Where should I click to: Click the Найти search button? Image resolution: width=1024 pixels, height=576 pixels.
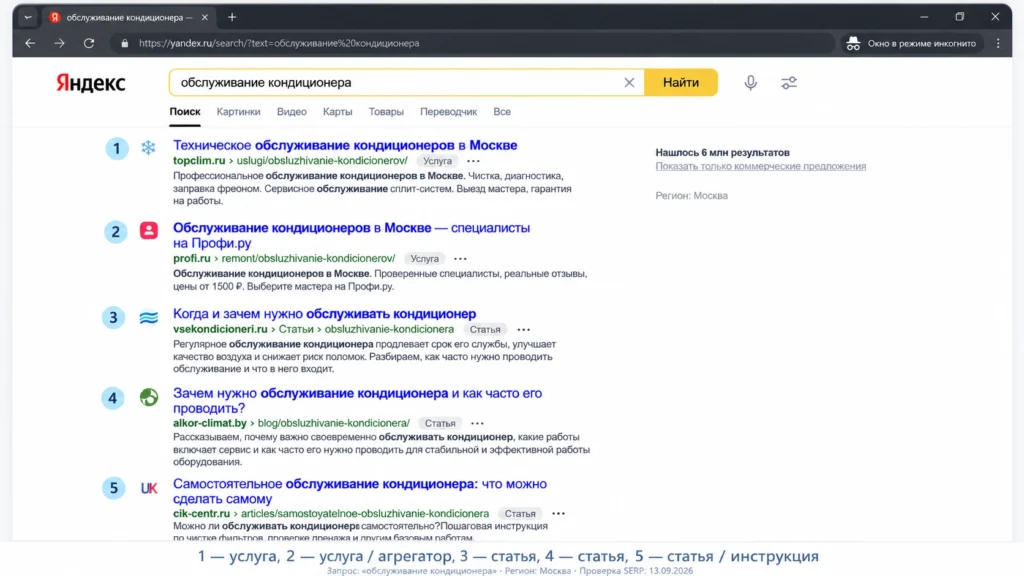click(x=680, y=82)
